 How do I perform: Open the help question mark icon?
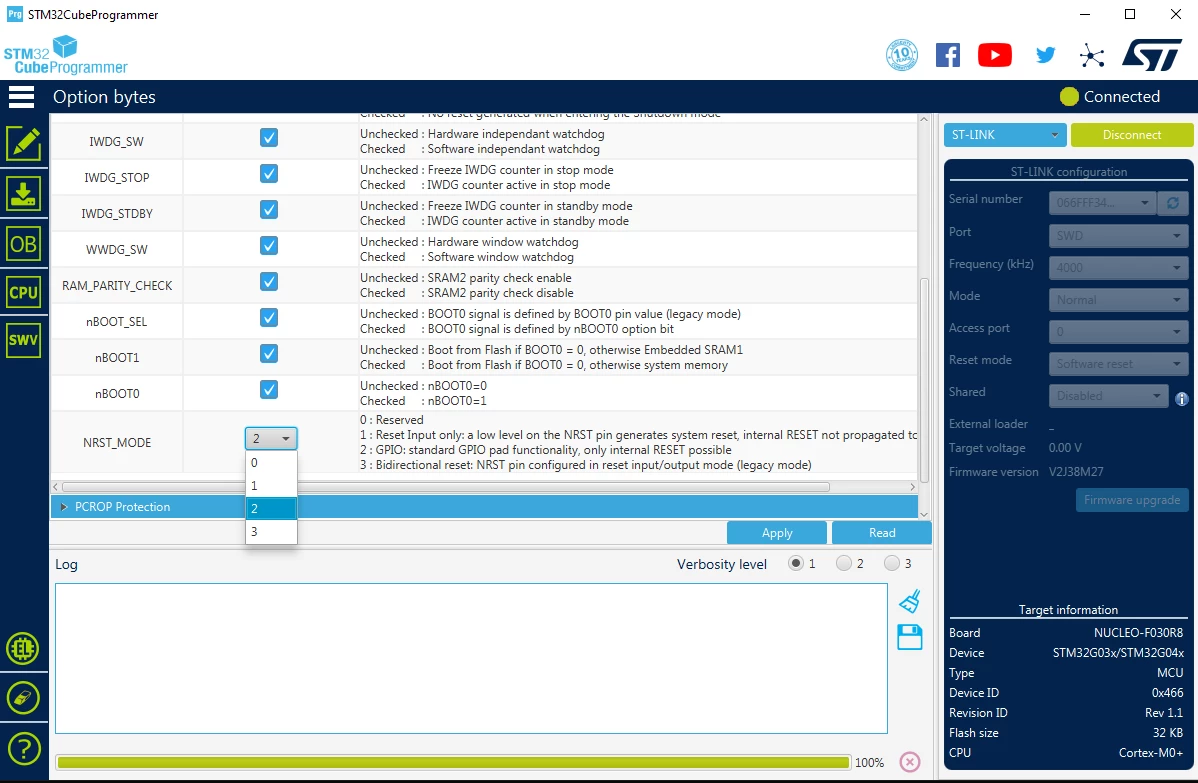tap(23, 749)
